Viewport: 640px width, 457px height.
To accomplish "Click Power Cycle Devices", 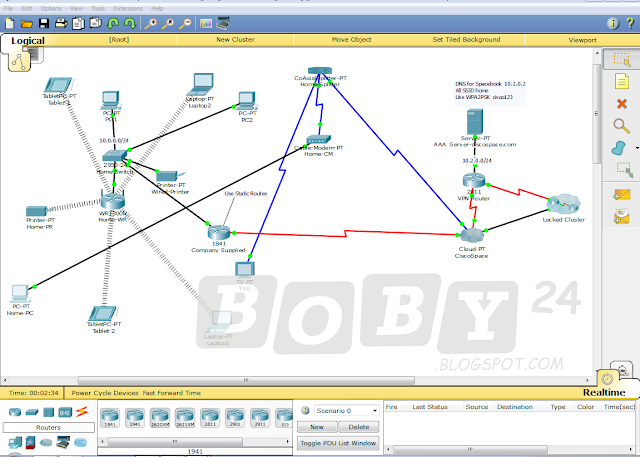I will (105, 393).
